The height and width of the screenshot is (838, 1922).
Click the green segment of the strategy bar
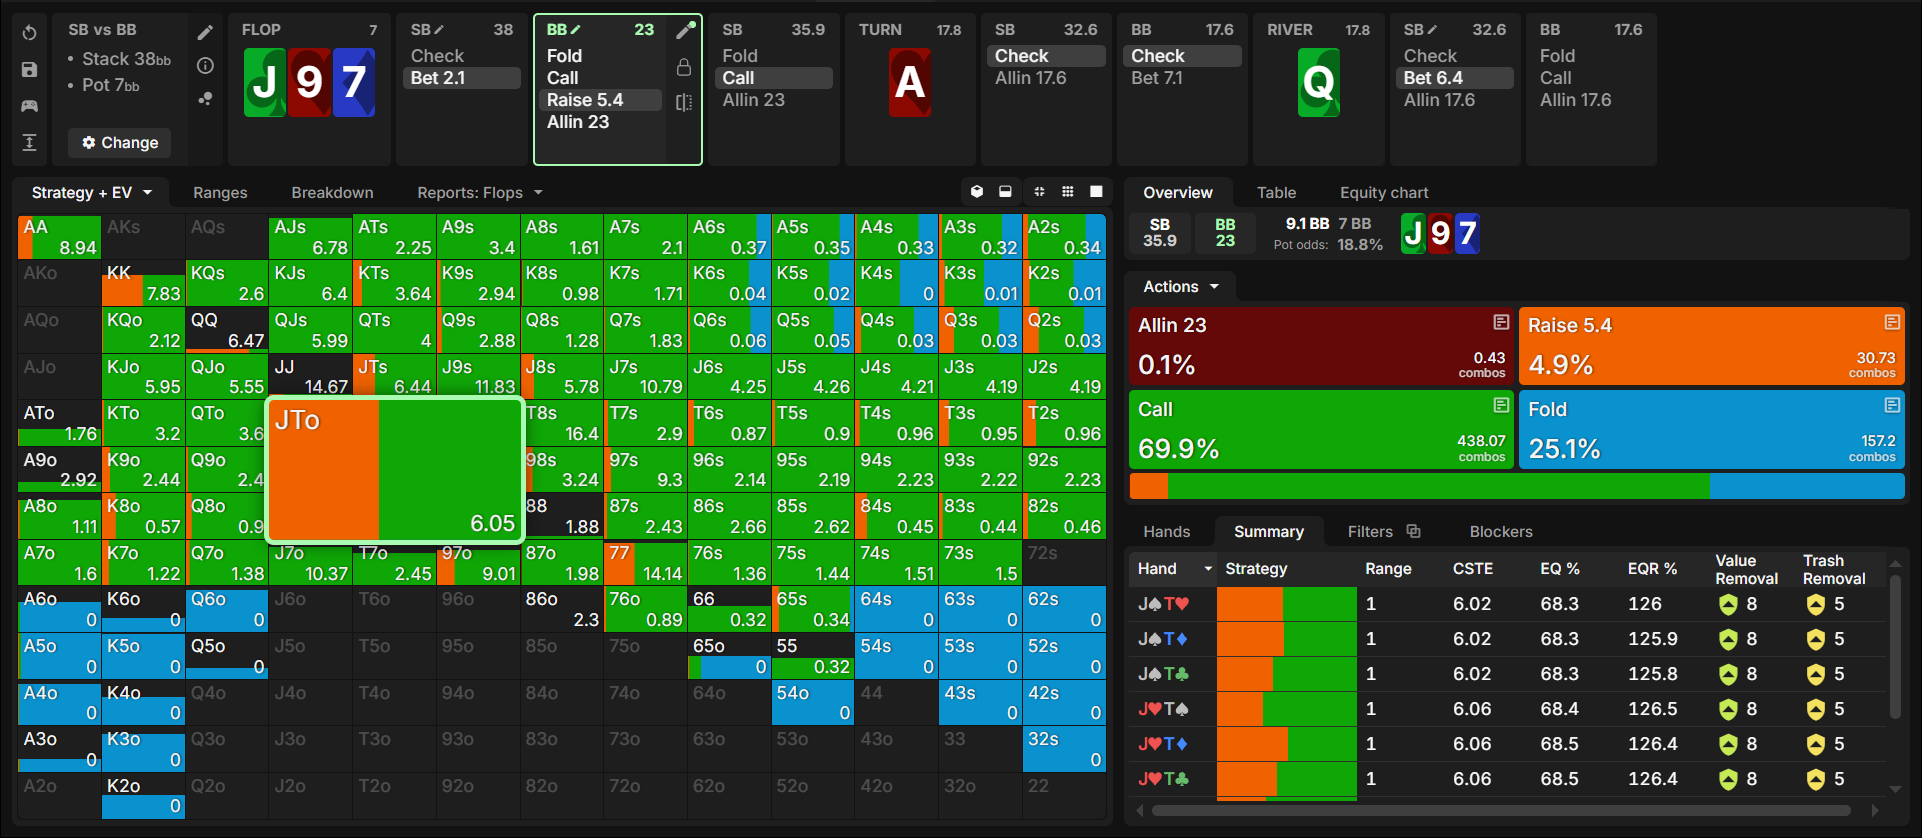pos(1438,486)
